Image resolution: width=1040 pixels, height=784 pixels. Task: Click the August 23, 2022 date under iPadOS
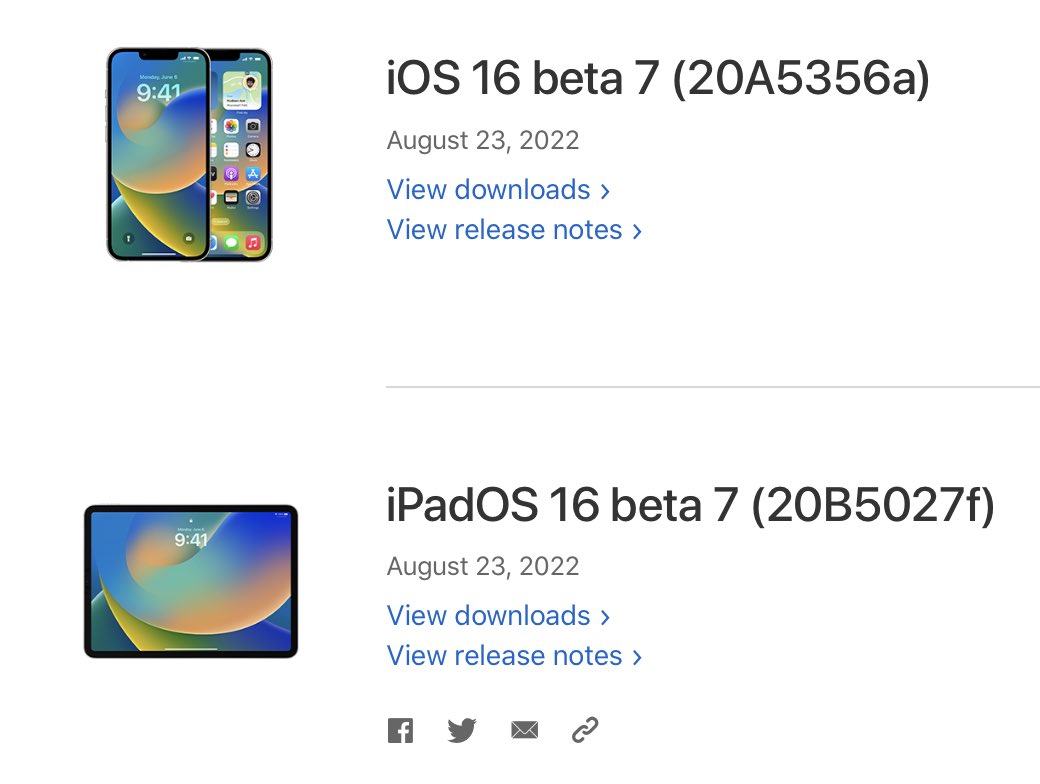[483, 567]
